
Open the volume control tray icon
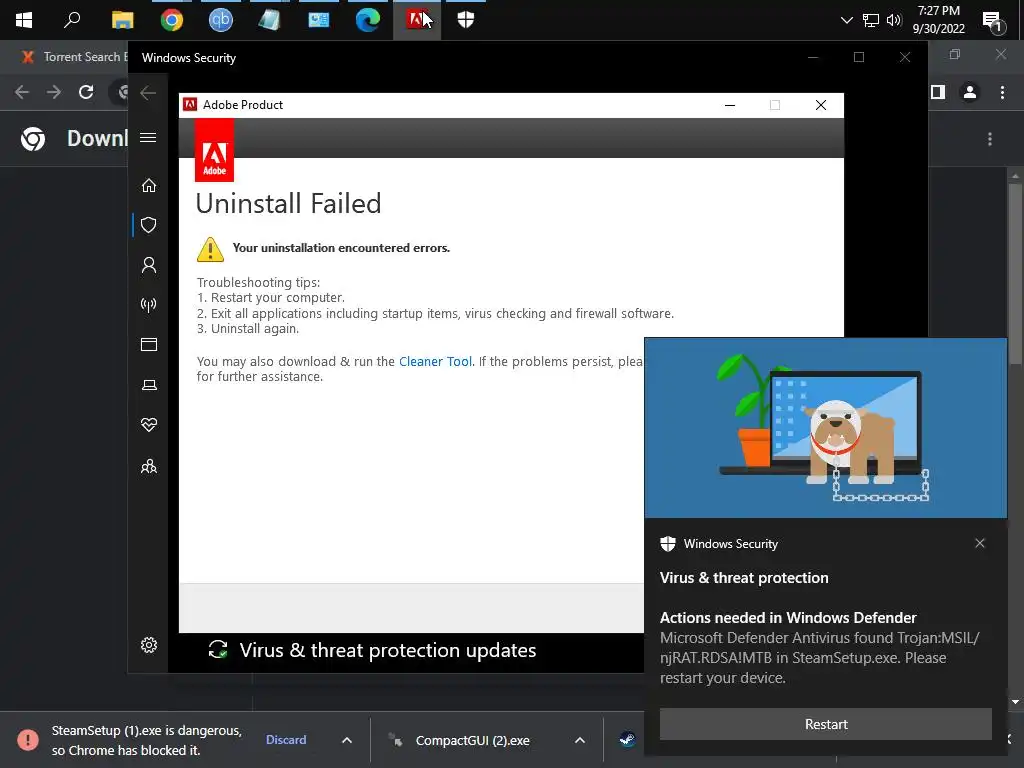coord(894,20)
